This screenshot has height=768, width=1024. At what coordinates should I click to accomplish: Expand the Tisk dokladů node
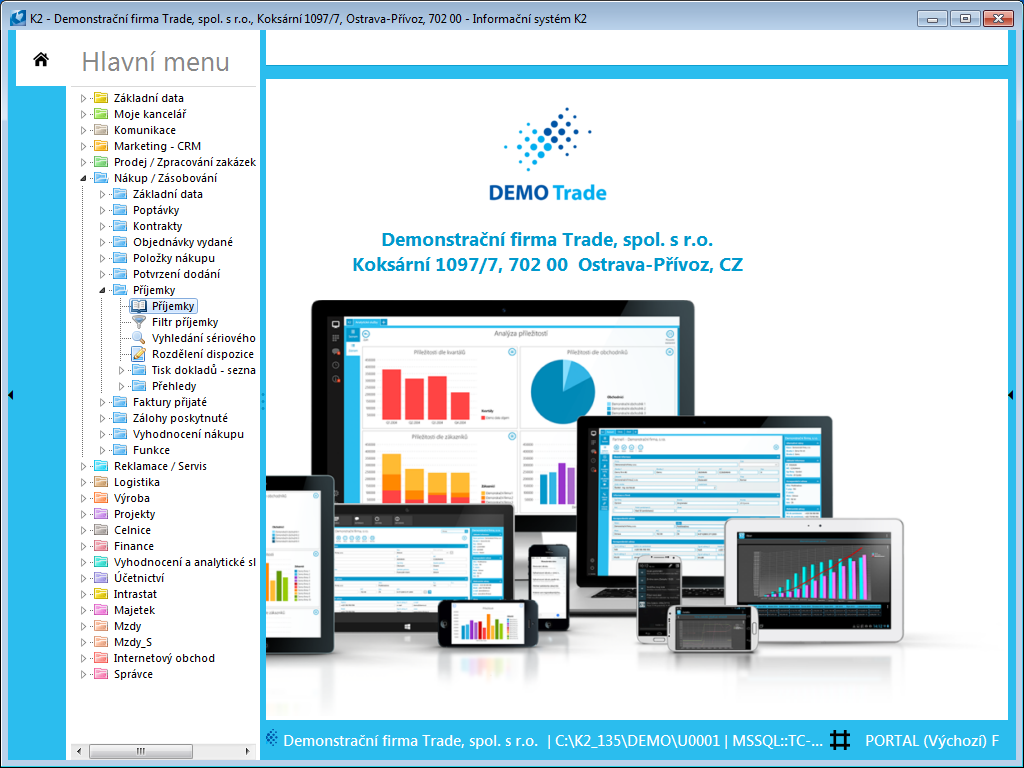[121, 370]
